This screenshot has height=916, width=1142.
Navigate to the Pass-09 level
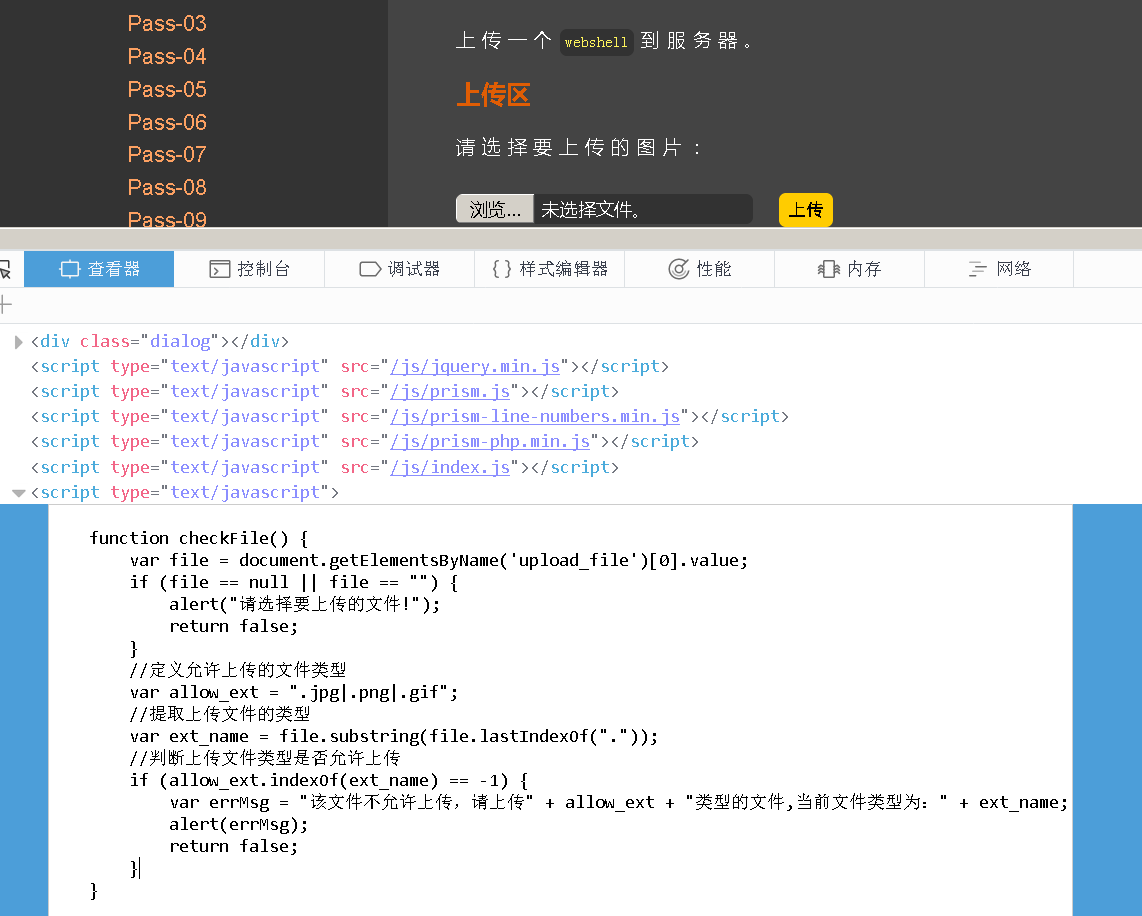tap(166, 219)
